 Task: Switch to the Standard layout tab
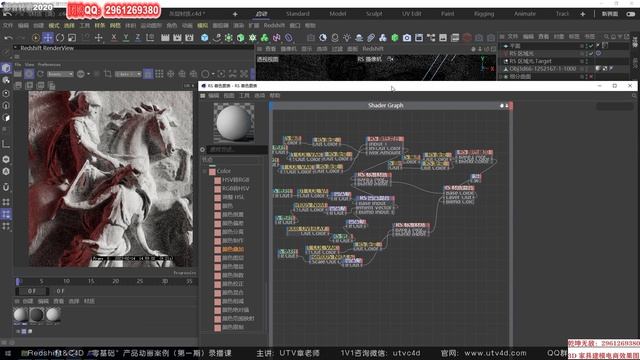tap(298, 14)
